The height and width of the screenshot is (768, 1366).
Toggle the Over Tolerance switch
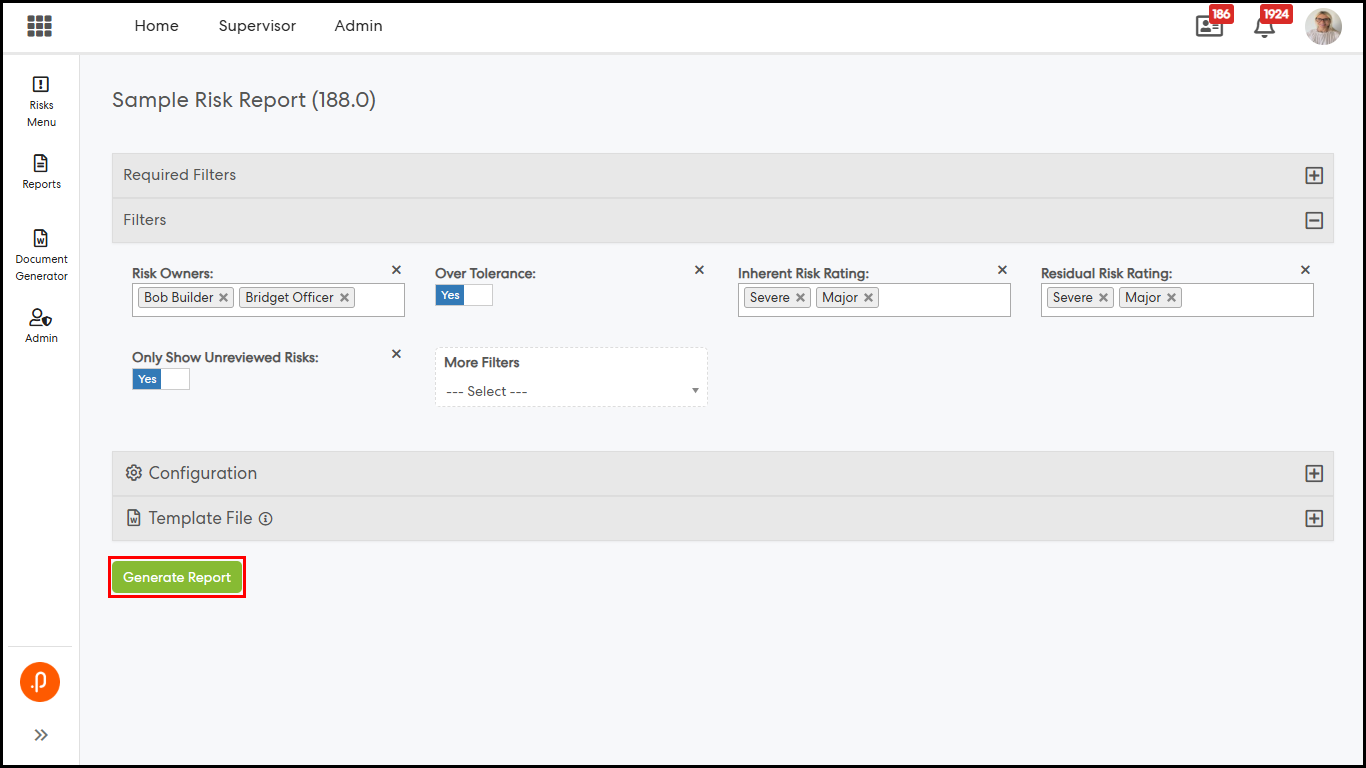(464, 295)
